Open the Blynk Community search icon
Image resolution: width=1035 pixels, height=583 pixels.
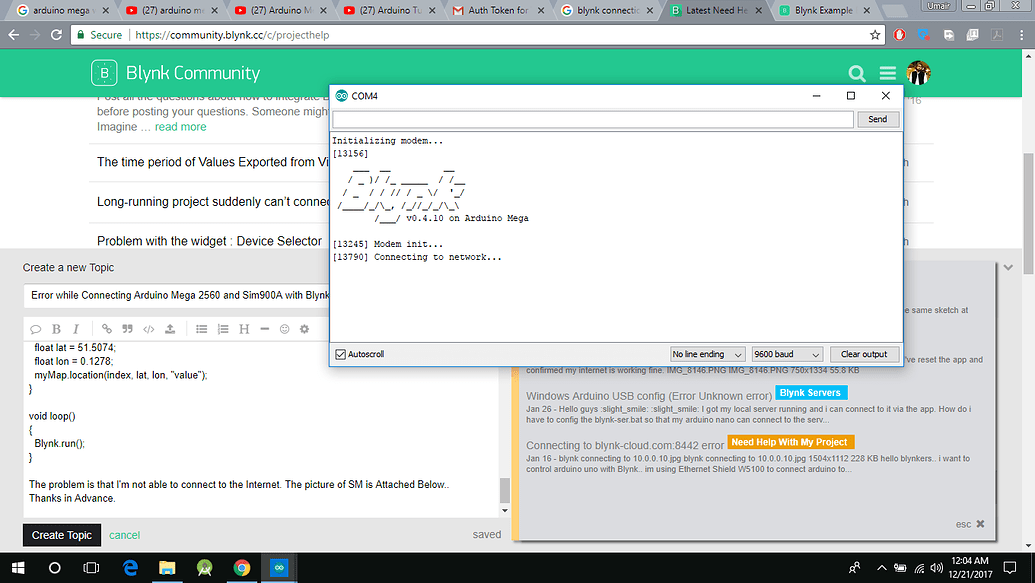pyautogui.click(x=857, y=73)
